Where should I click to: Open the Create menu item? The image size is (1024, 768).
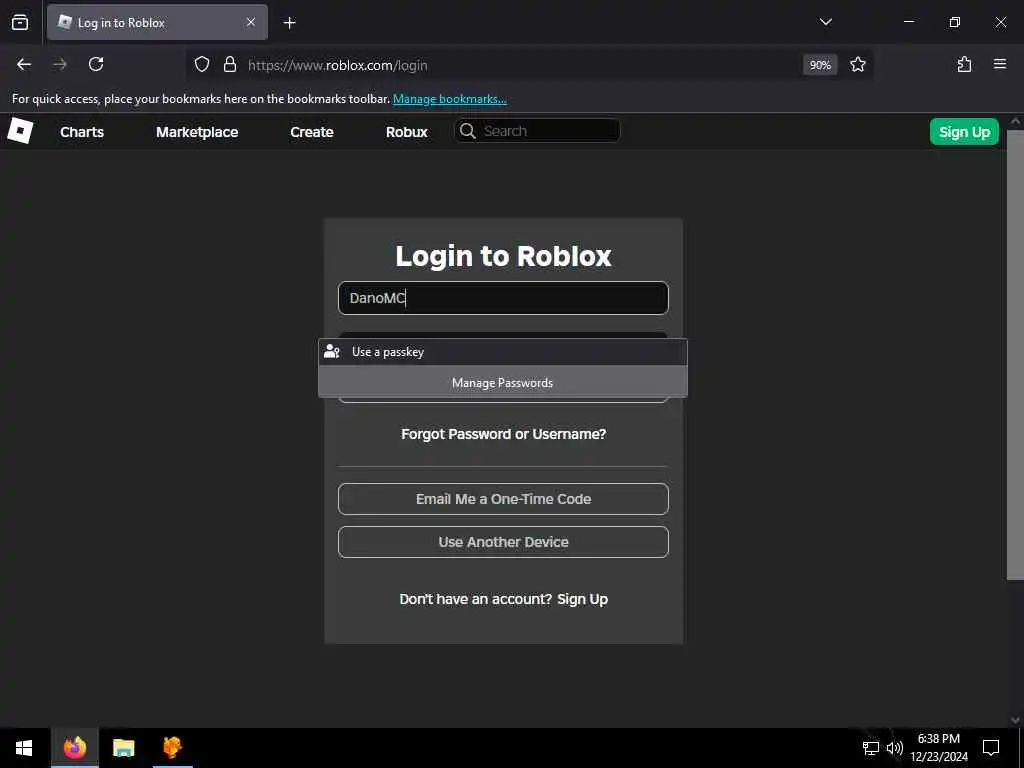pos(312,132)
